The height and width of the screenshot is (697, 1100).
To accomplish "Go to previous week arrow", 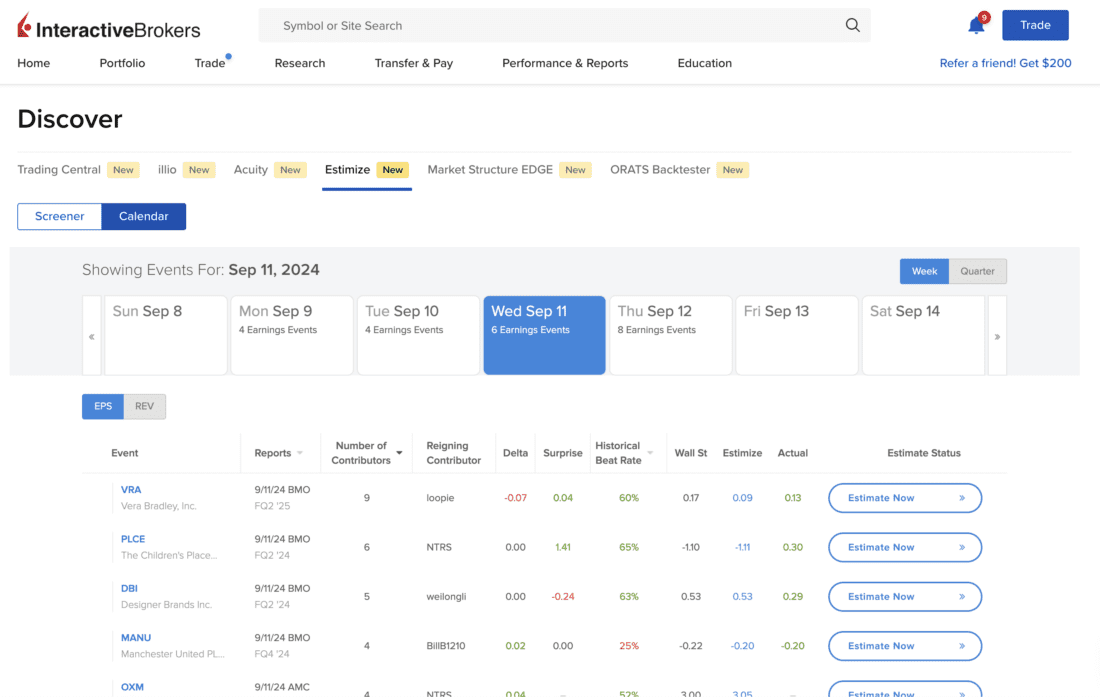I will pos(92,336).
